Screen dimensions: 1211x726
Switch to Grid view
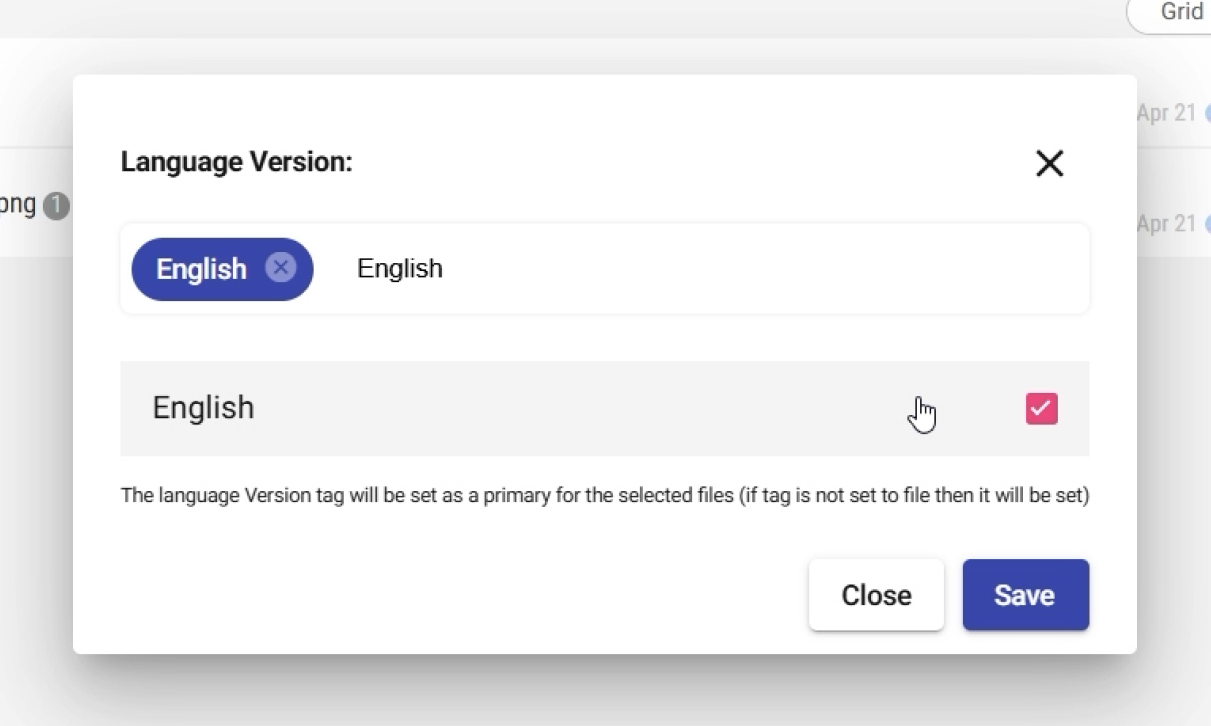pos(1181,12)
